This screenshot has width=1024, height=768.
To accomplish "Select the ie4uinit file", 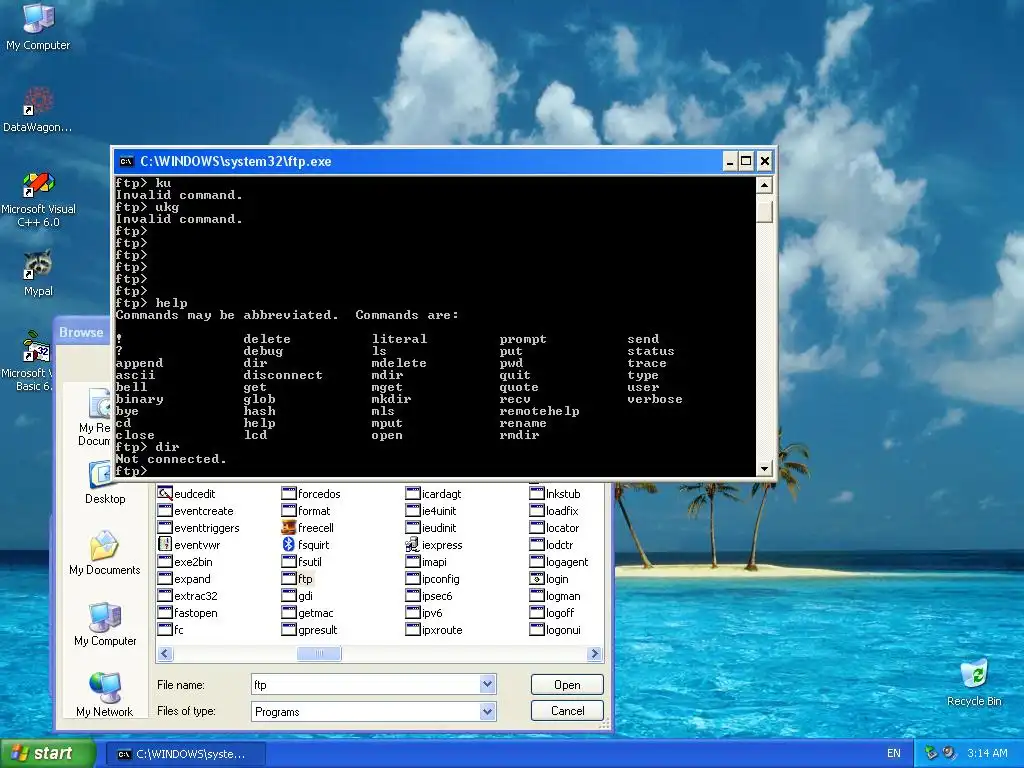I will pos(431,511).
